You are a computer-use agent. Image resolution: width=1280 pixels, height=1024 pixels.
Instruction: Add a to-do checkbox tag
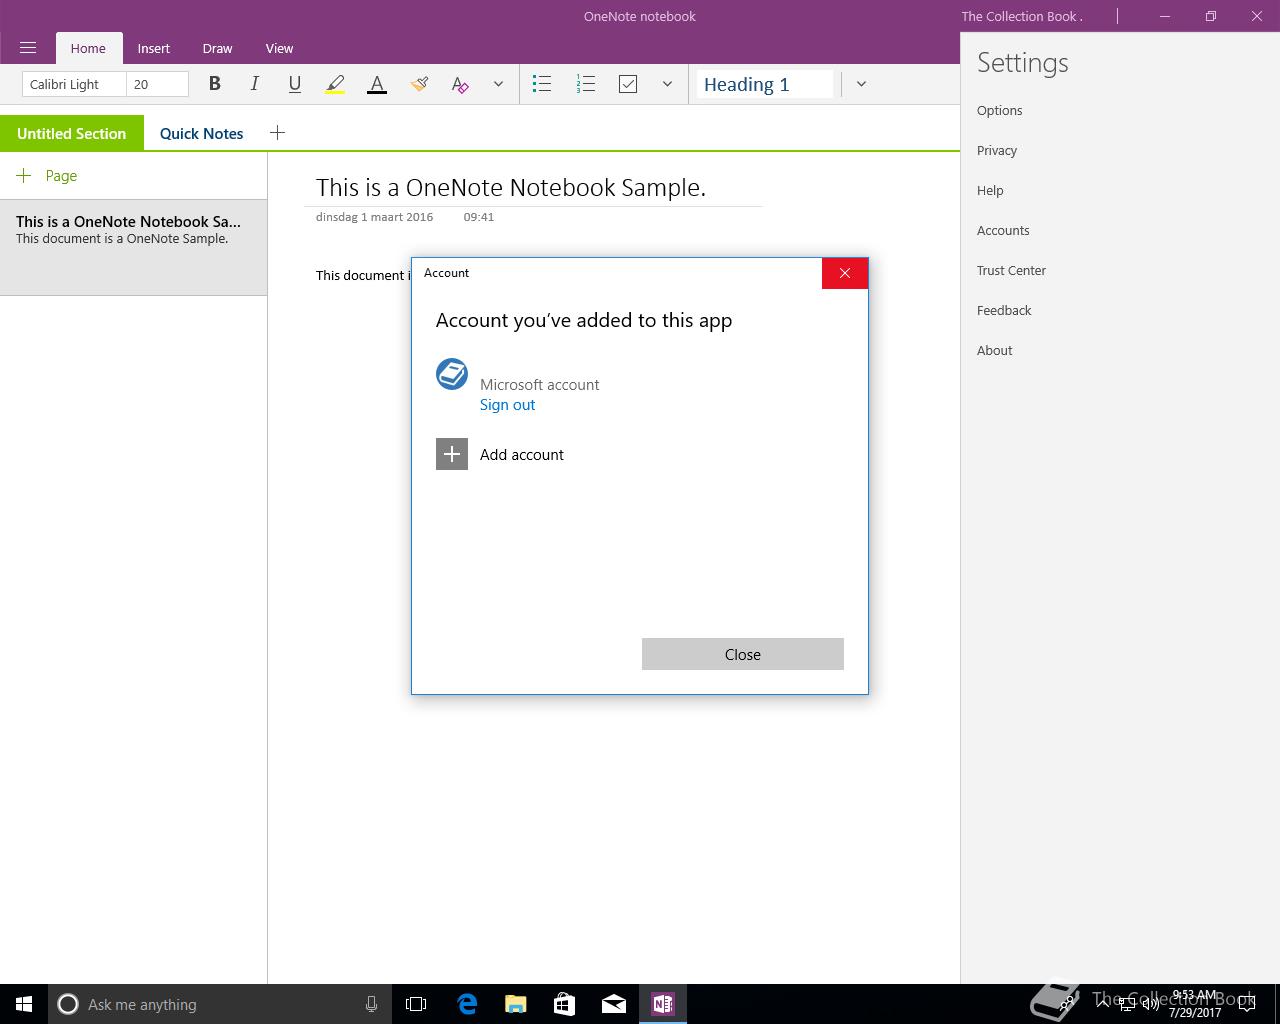(628, 84)
